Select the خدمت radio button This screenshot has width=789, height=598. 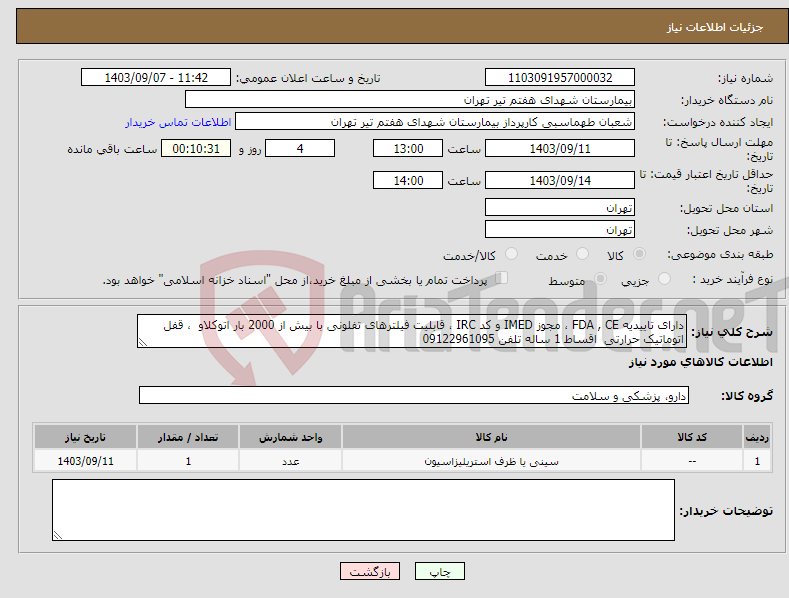[x=582, y=254]
